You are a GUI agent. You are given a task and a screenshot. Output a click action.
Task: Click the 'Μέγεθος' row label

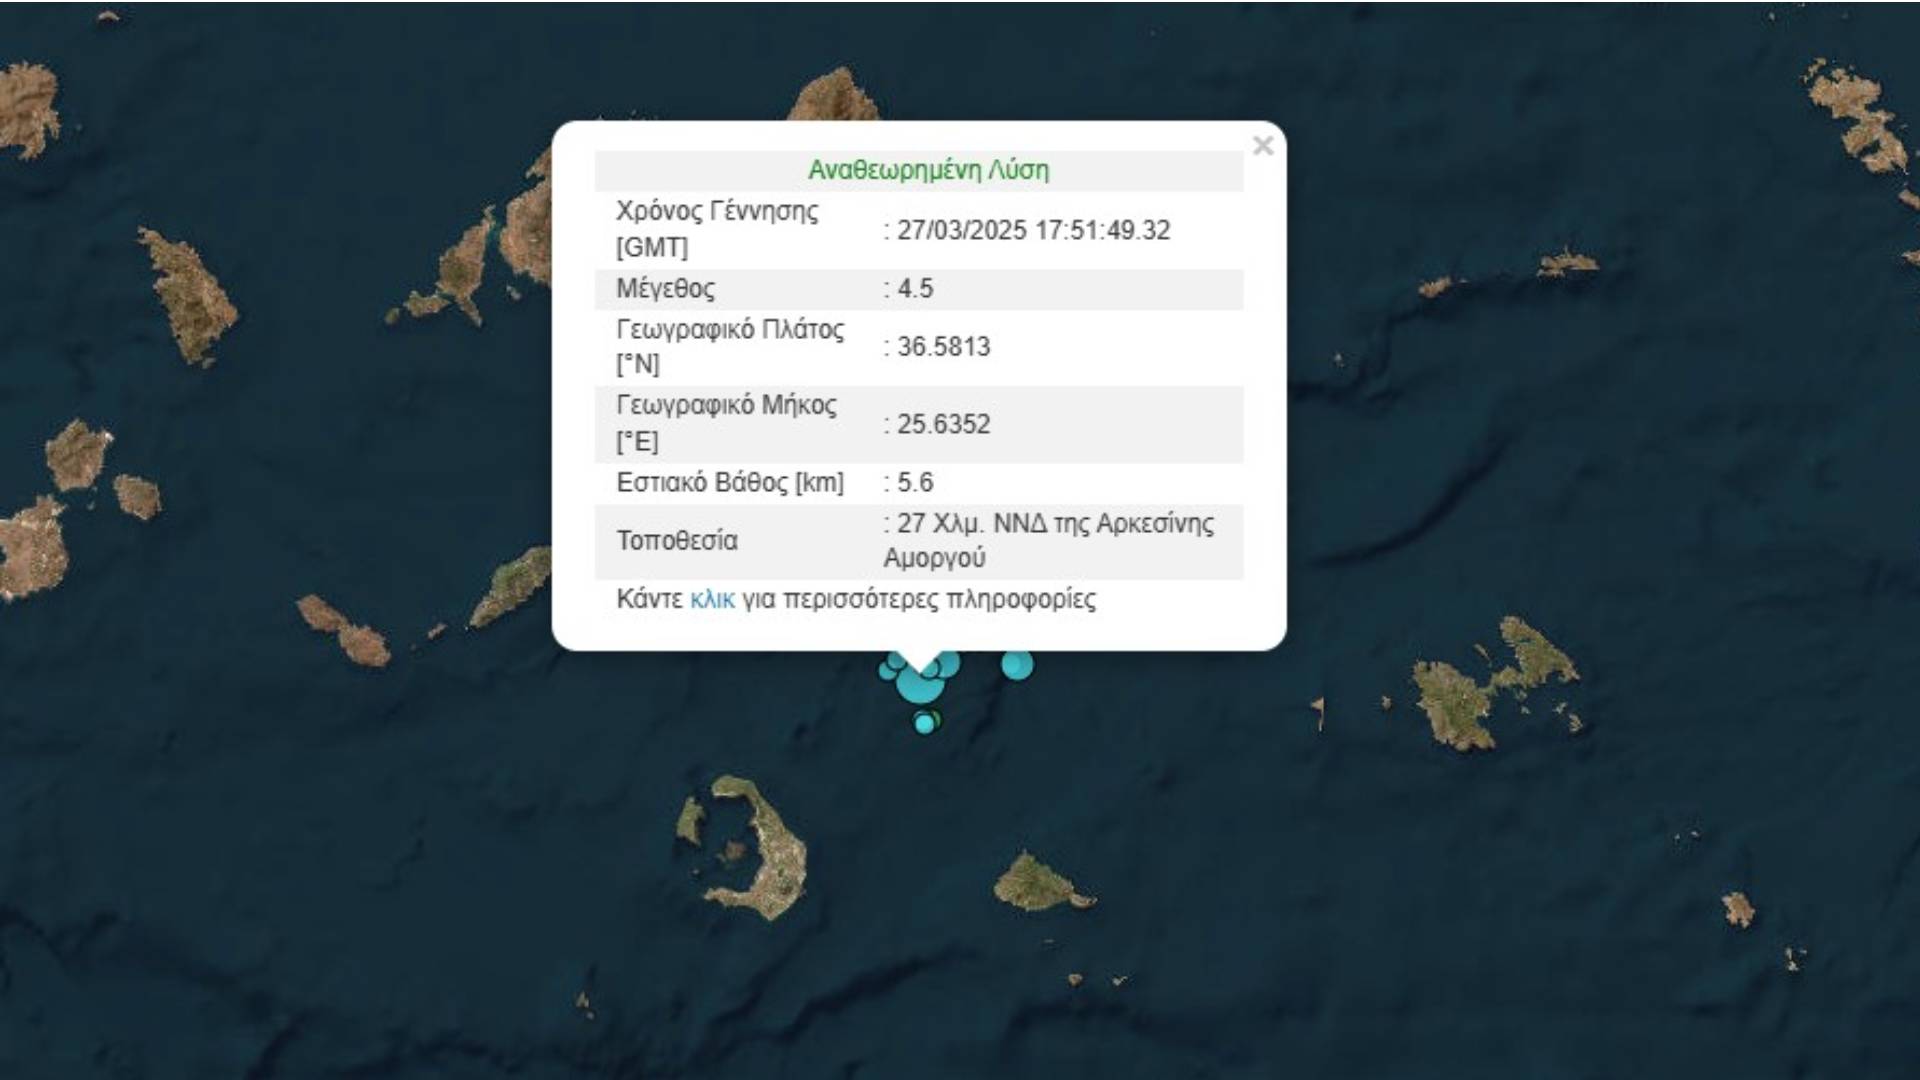point(665,289)
